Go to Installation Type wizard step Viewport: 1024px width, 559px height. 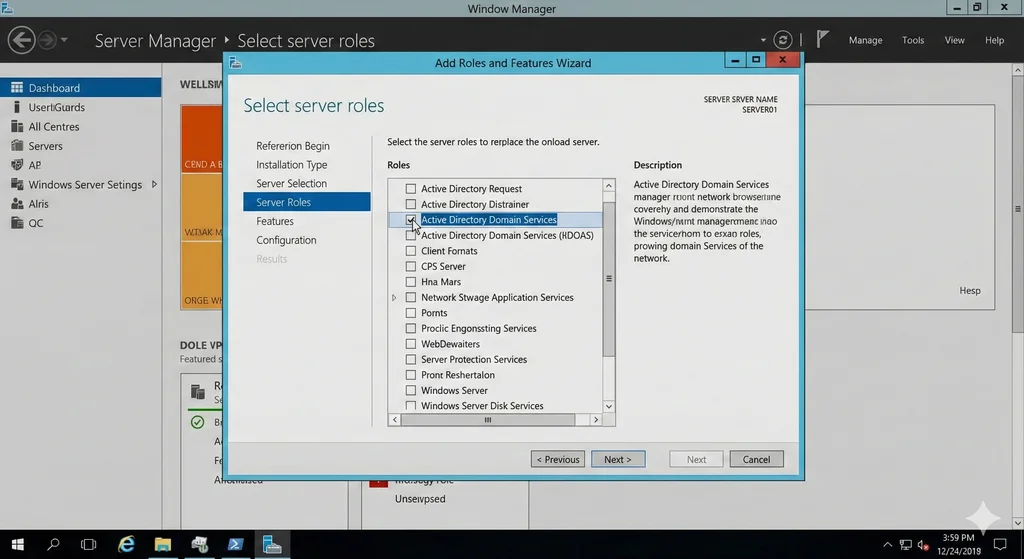(291, 165)
